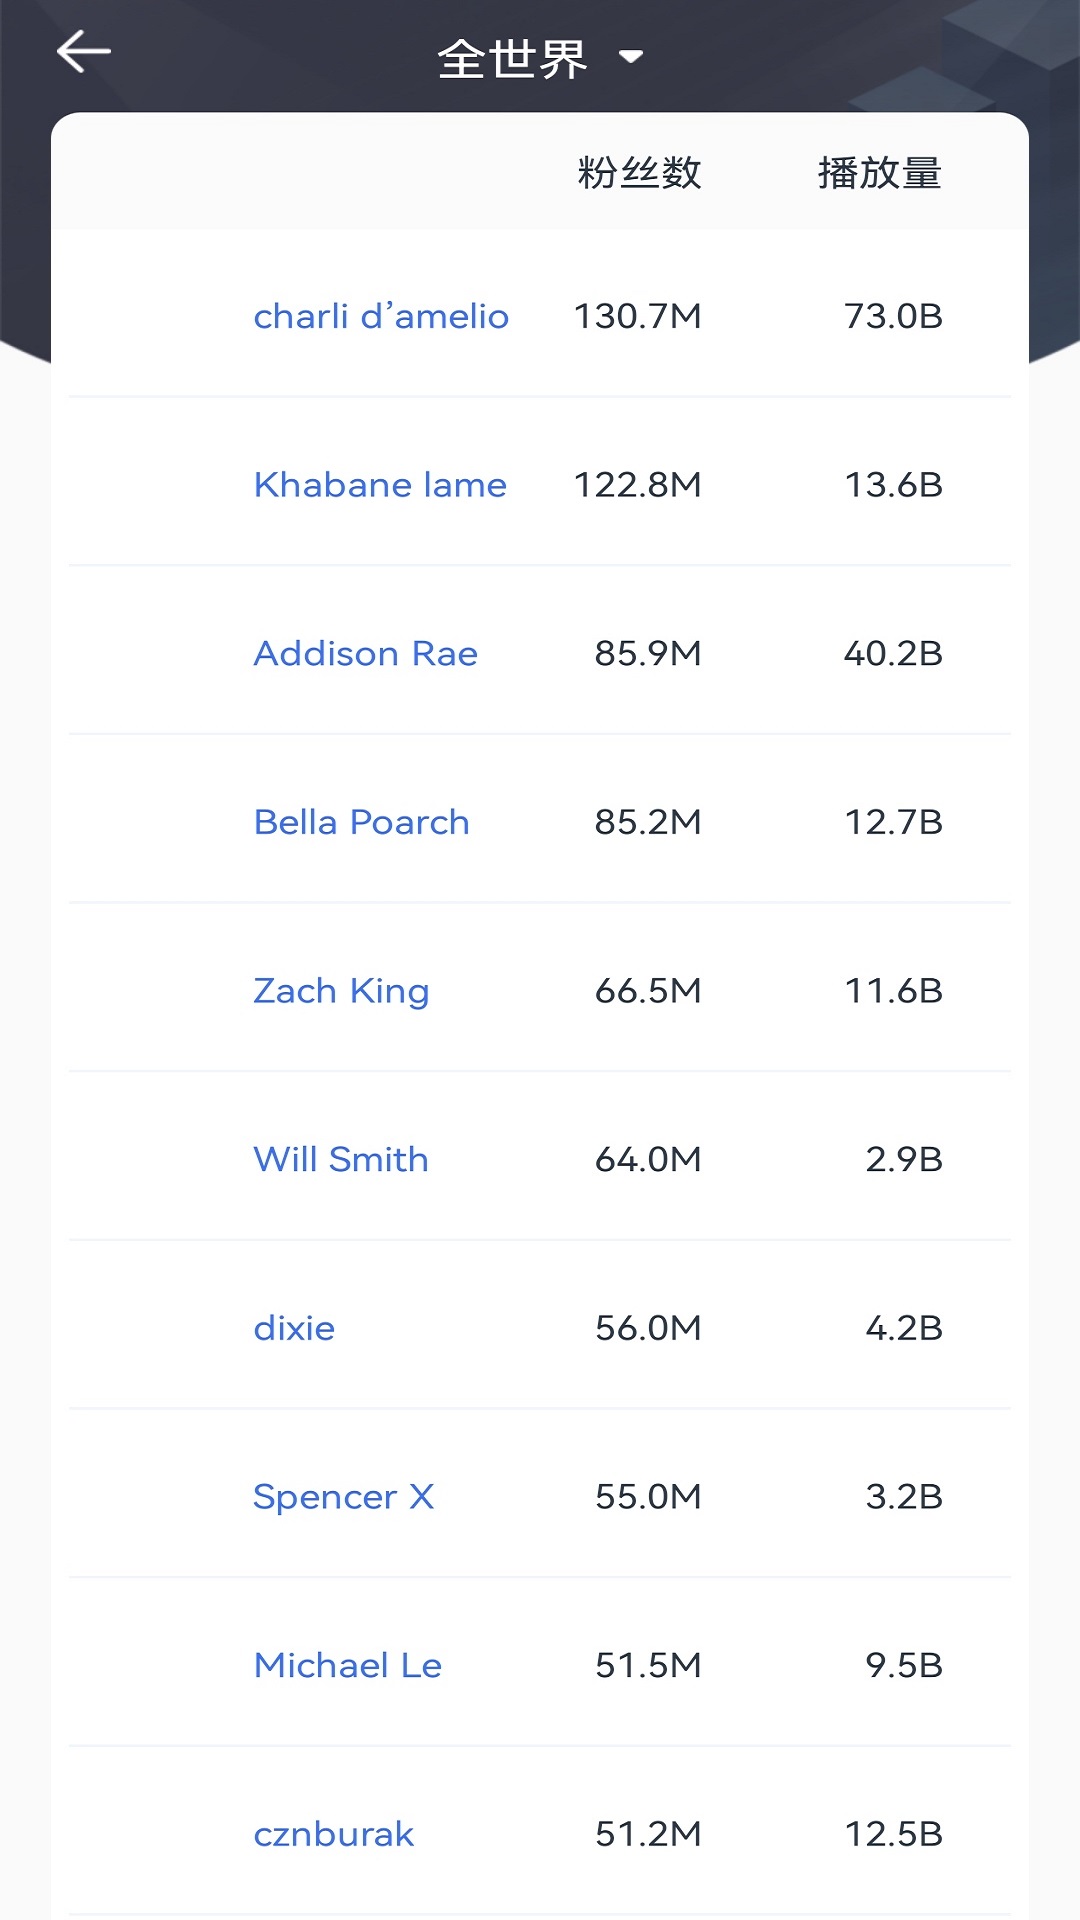1080x1920 pixels.
Task: Tap cznburak creator name
Action: pyautogui.click(x=333, y=1834)
